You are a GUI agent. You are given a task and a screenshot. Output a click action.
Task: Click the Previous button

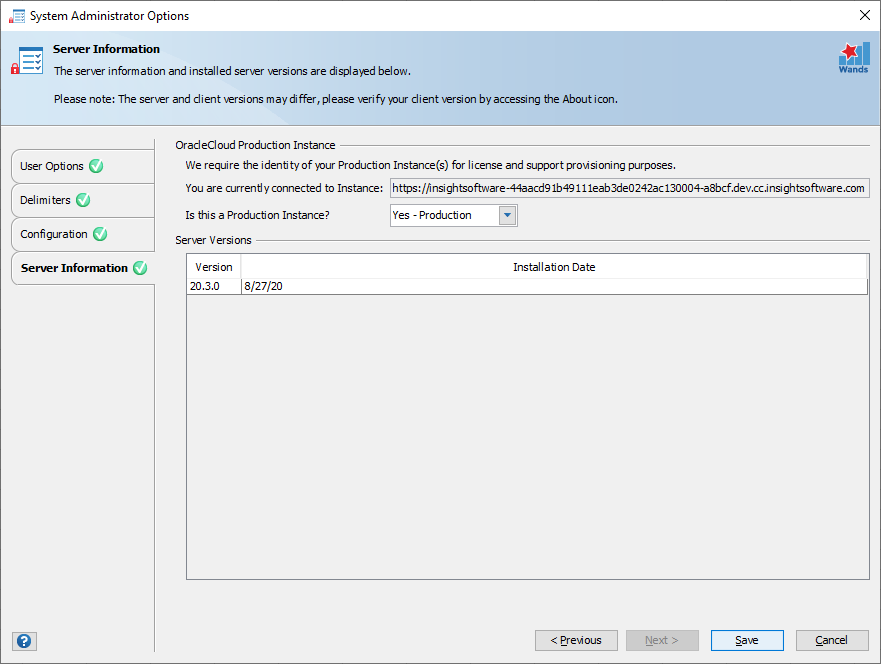pyautogui.click(x=576, y=640)
